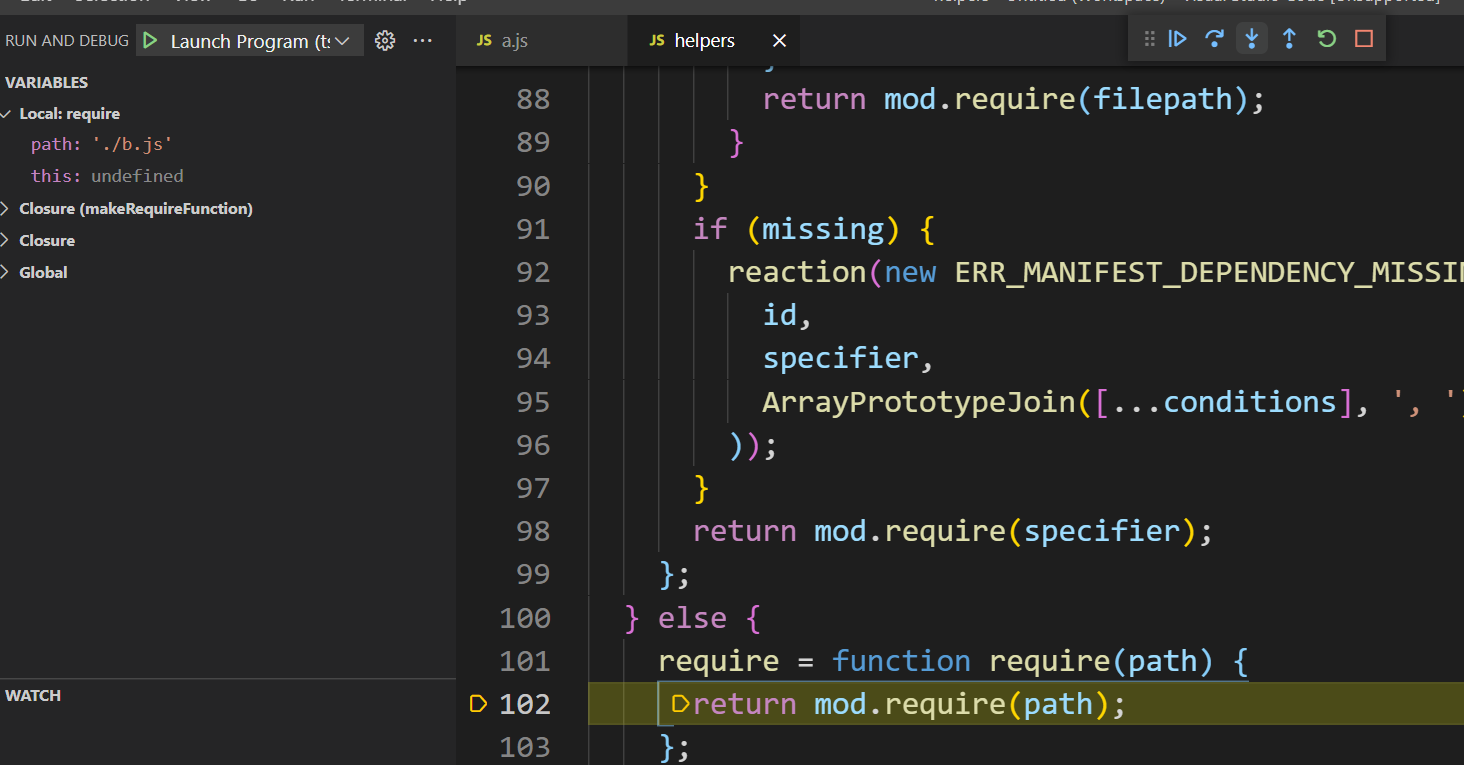Screen dimensions: 1464x765
Task: Restart the debug session
Action: tap(1326, 39)
